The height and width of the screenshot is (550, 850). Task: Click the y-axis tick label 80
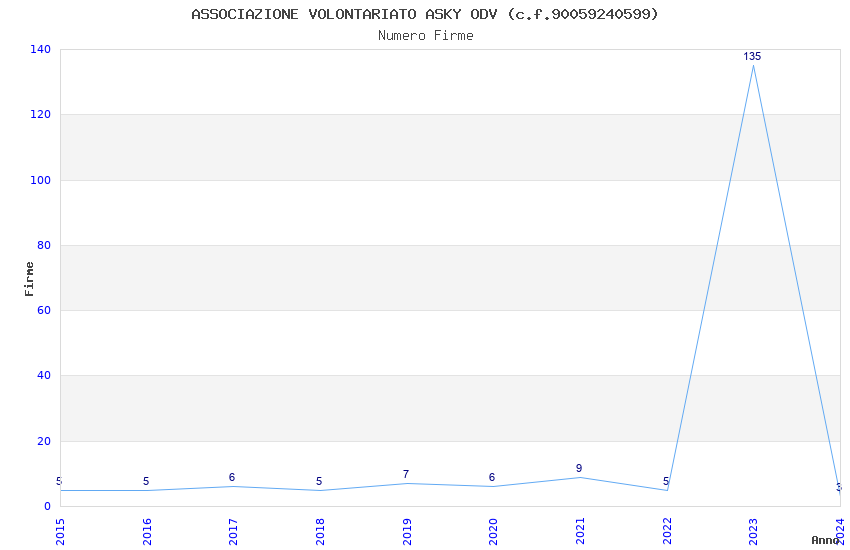point(43,245)
